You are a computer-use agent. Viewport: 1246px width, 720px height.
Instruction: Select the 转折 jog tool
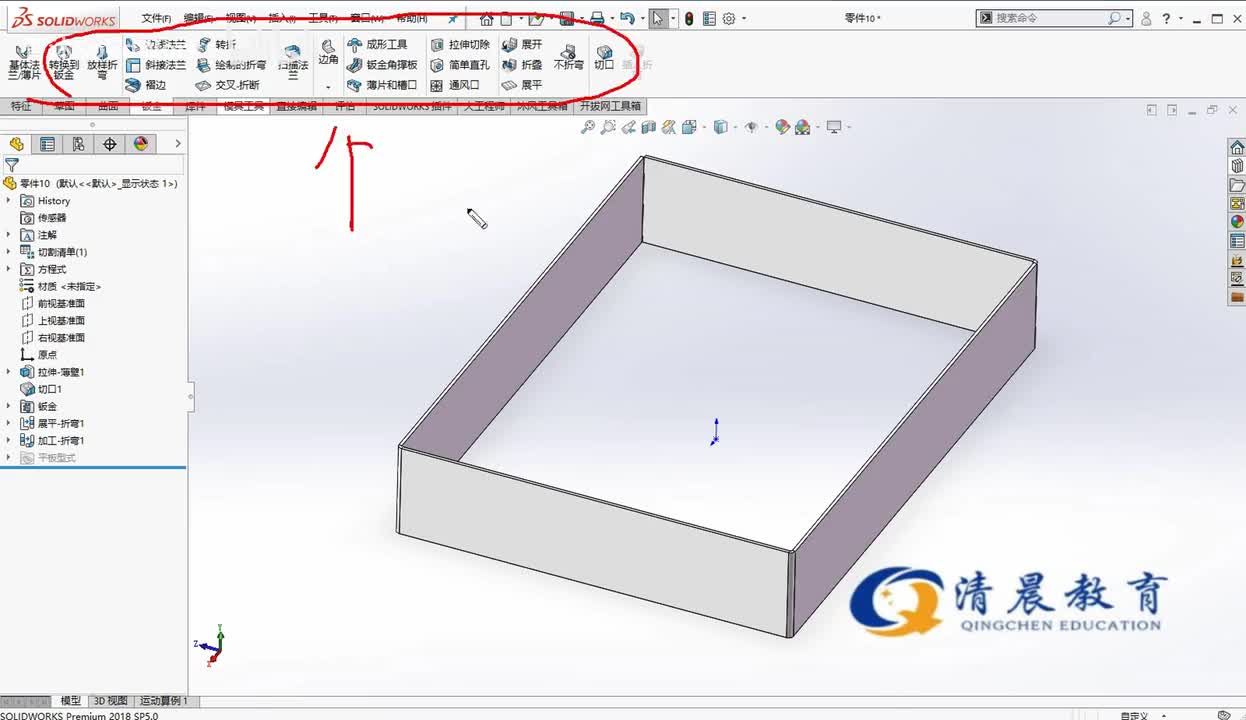(x=217, y=45)
